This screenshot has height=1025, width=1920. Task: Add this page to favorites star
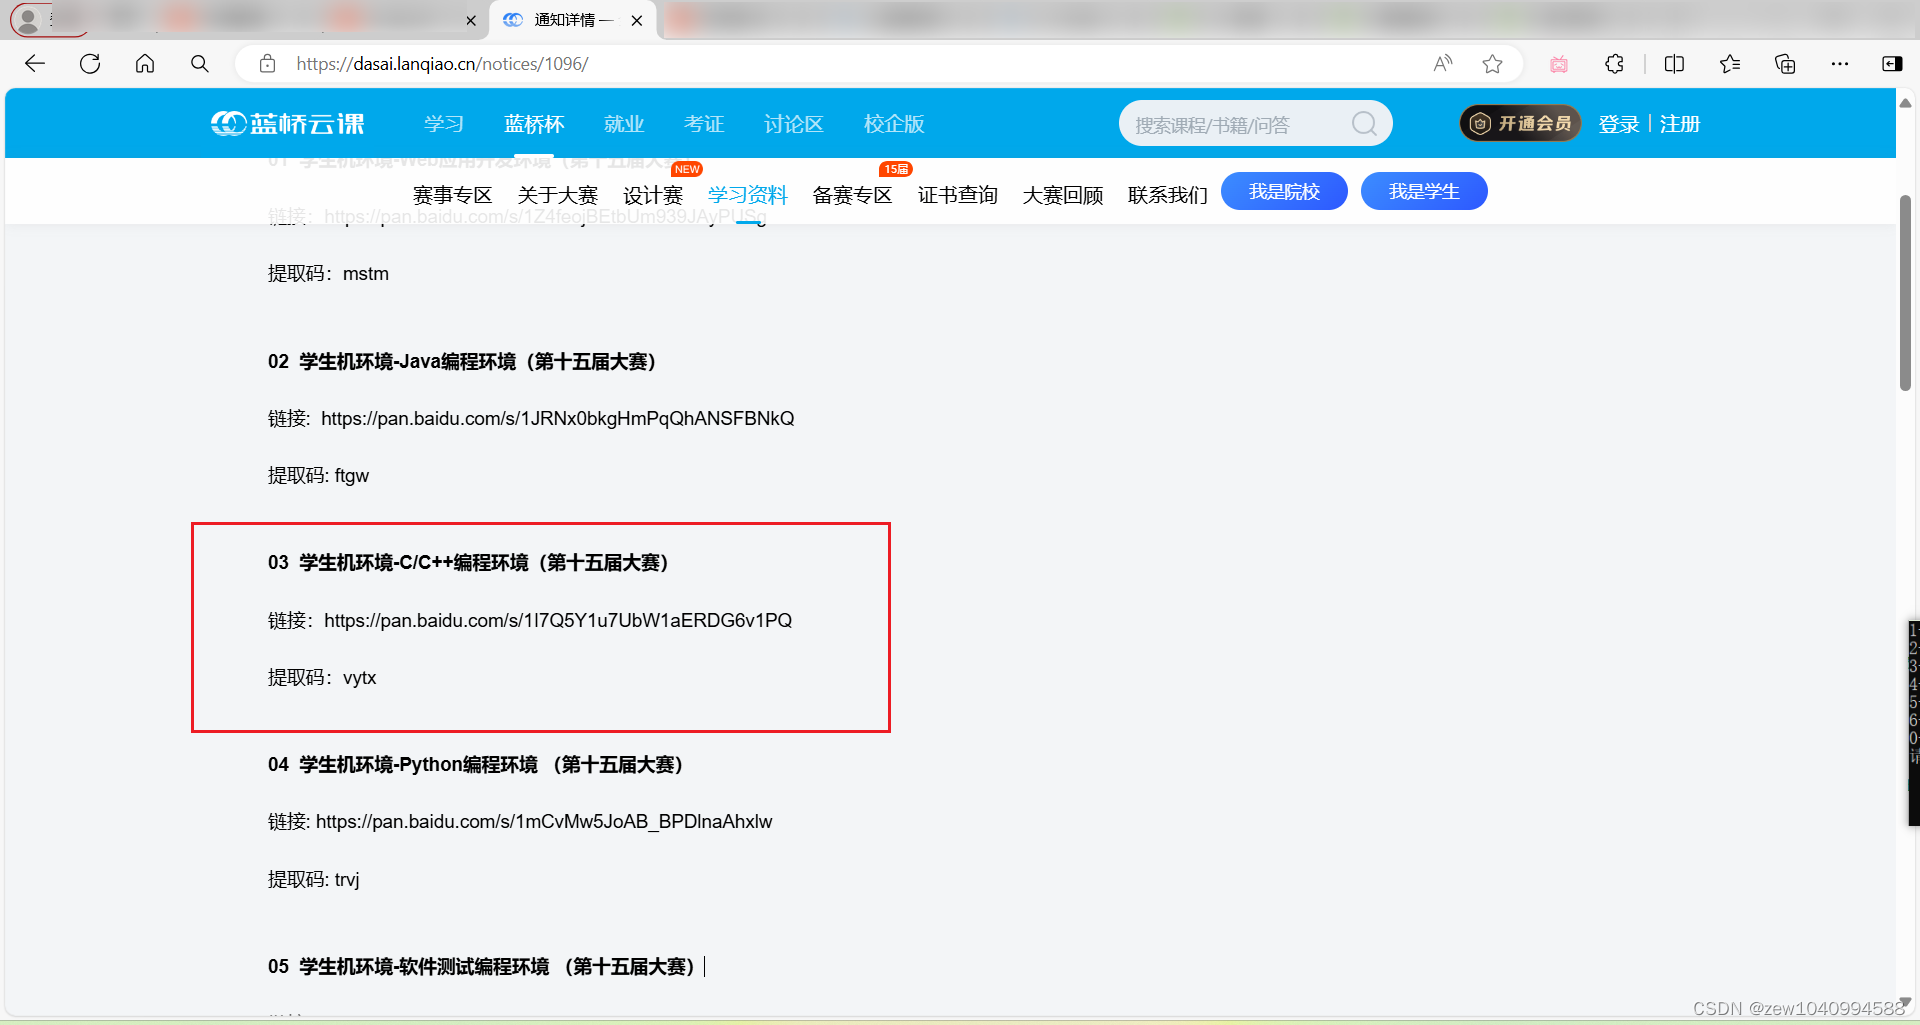[1493, 64]
